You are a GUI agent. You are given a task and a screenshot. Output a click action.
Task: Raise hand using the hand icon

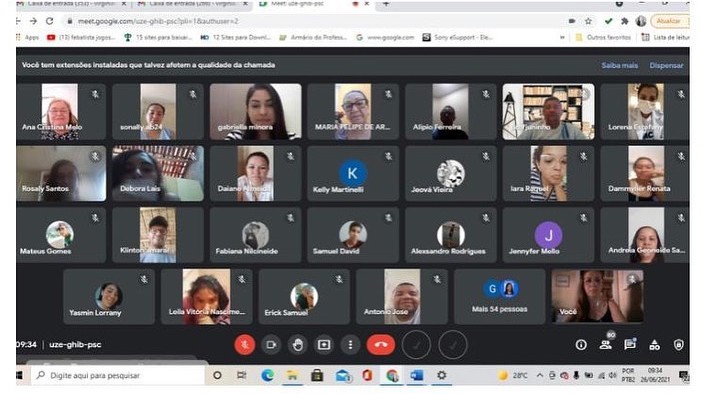tap(298, 345)
